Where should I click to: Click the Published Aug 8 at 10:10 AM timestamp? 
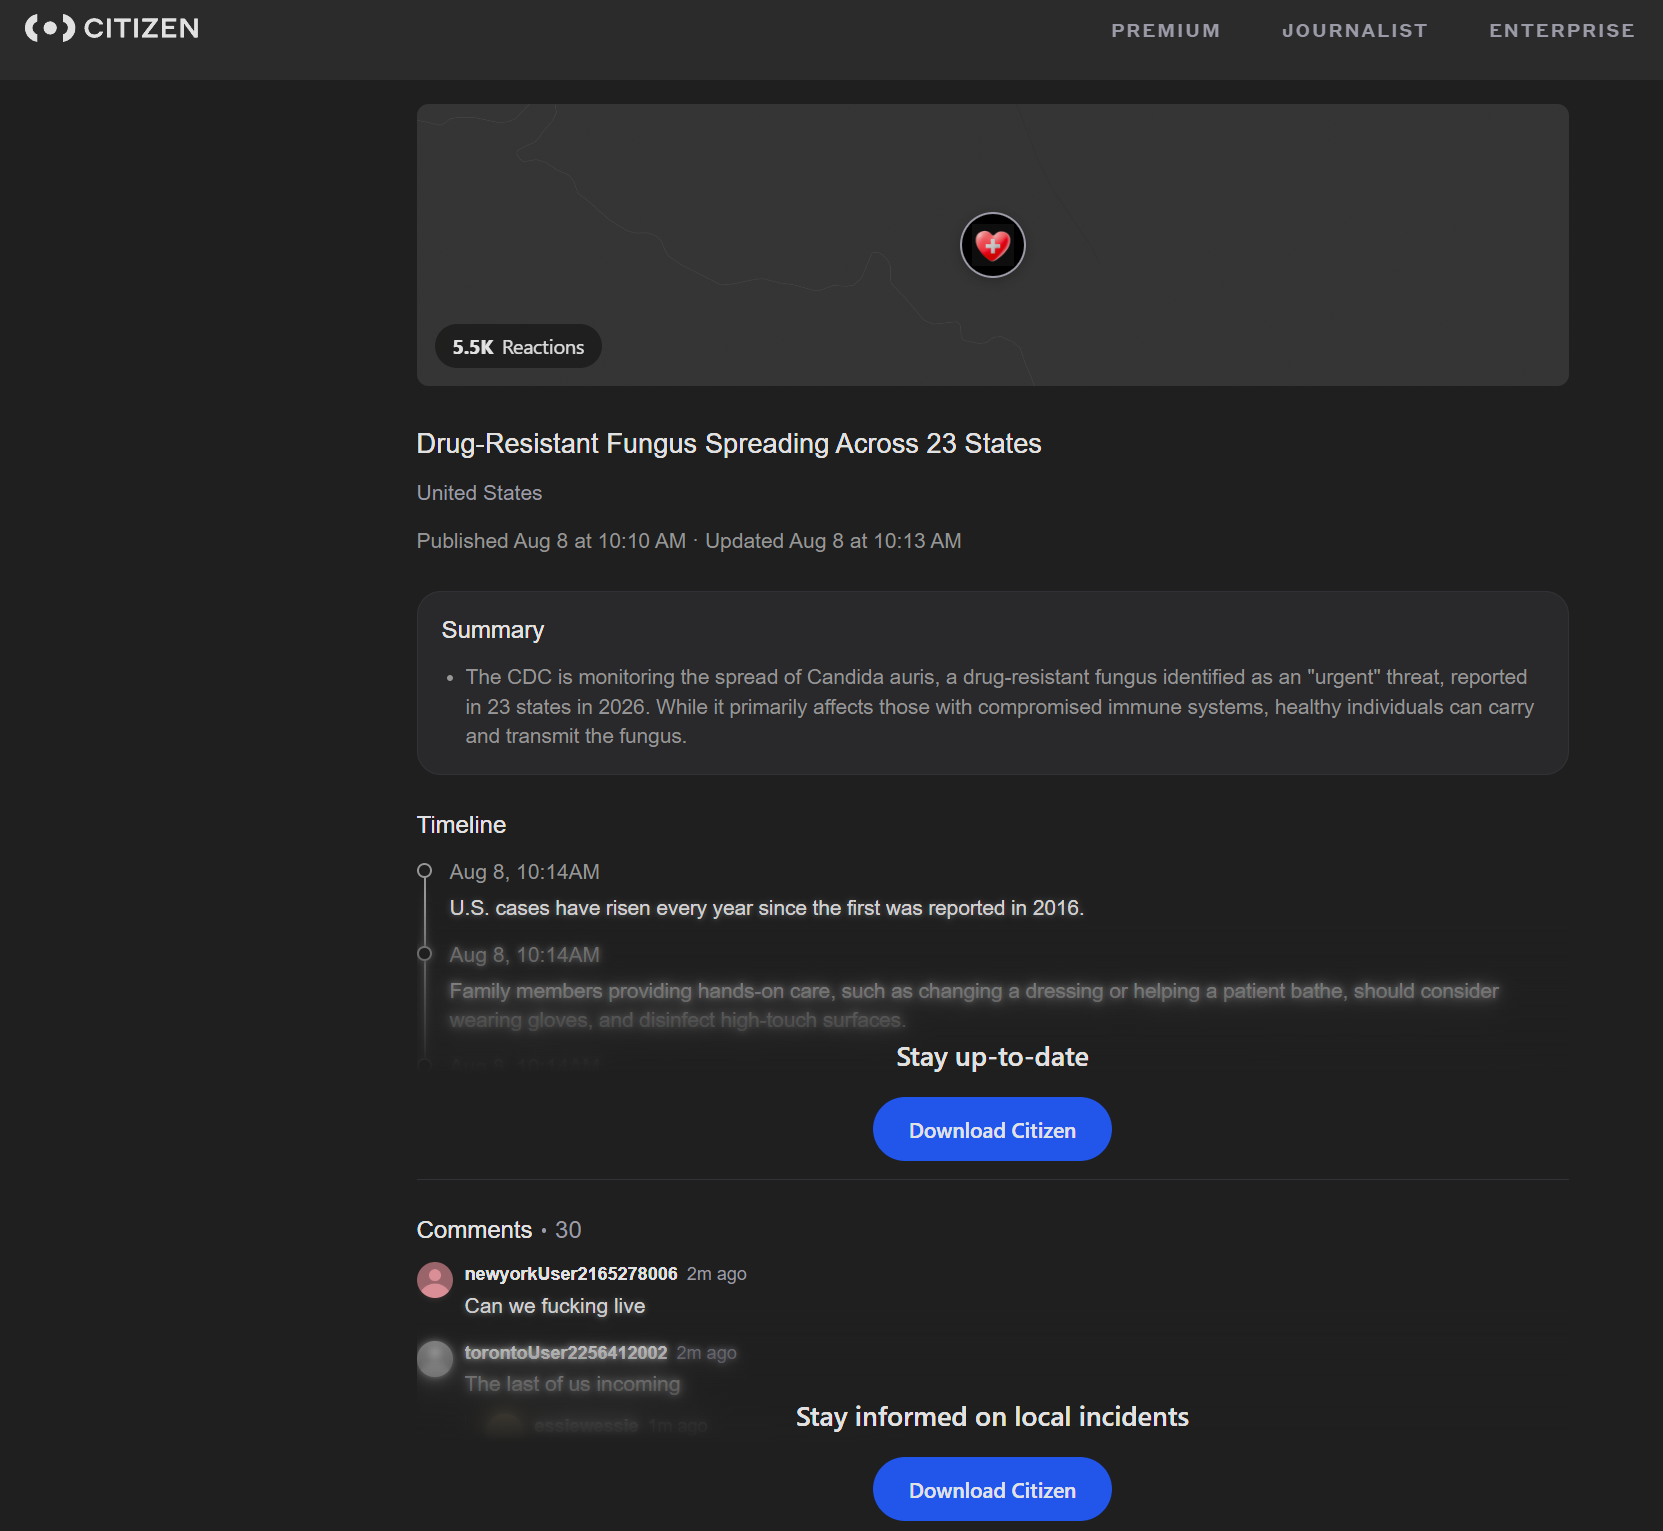(x=551, y=541)
